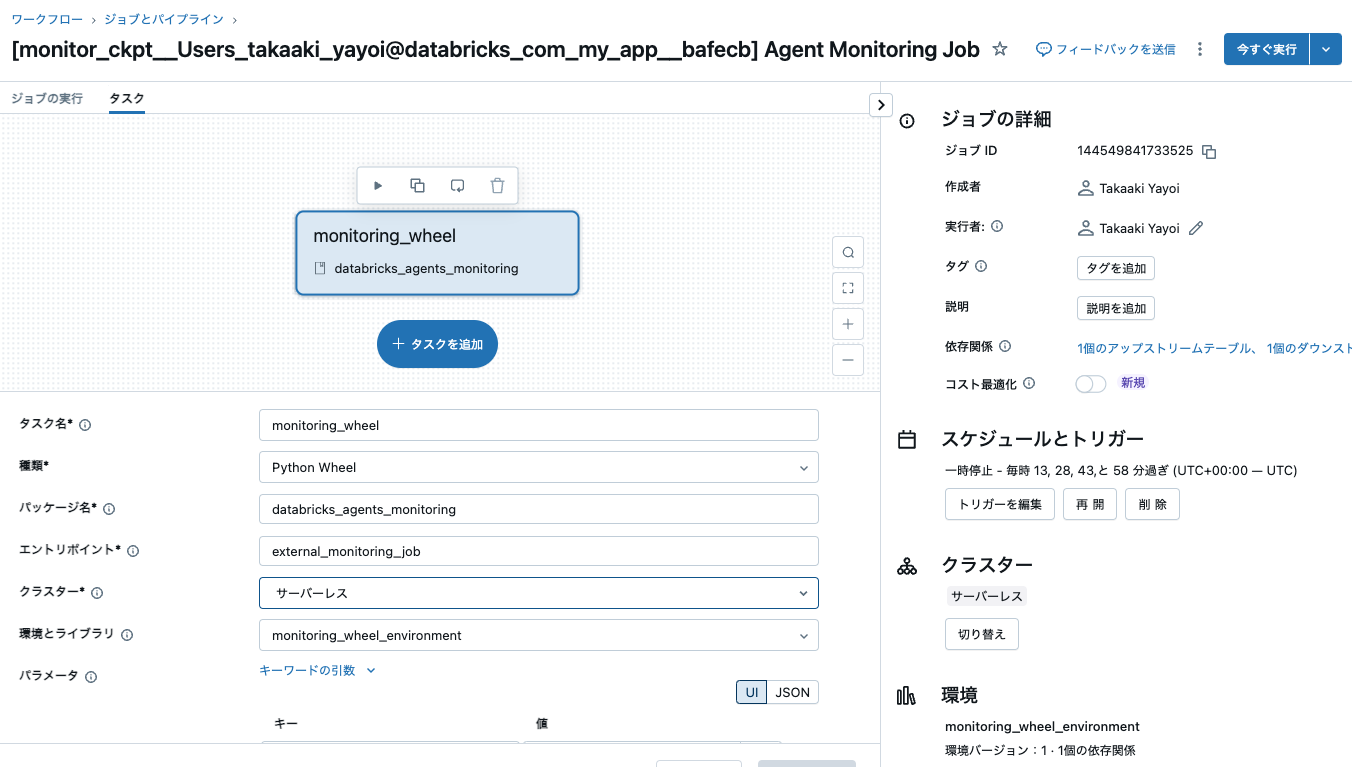Viewport: 1352px width, 767px height.
Task: Go to ワークフロー breadcrumb
Action: (48, 19)
